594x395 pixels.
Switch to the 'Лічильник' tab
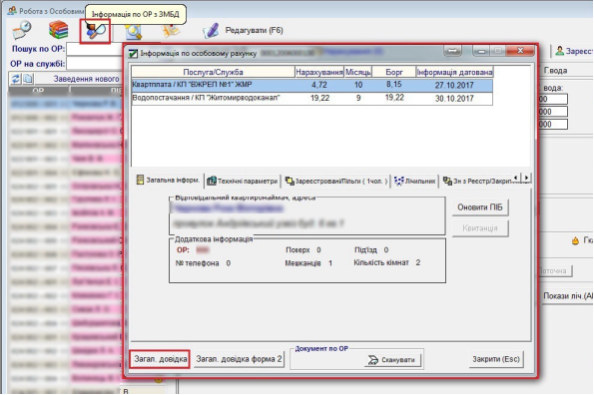(x=415, y=181)
